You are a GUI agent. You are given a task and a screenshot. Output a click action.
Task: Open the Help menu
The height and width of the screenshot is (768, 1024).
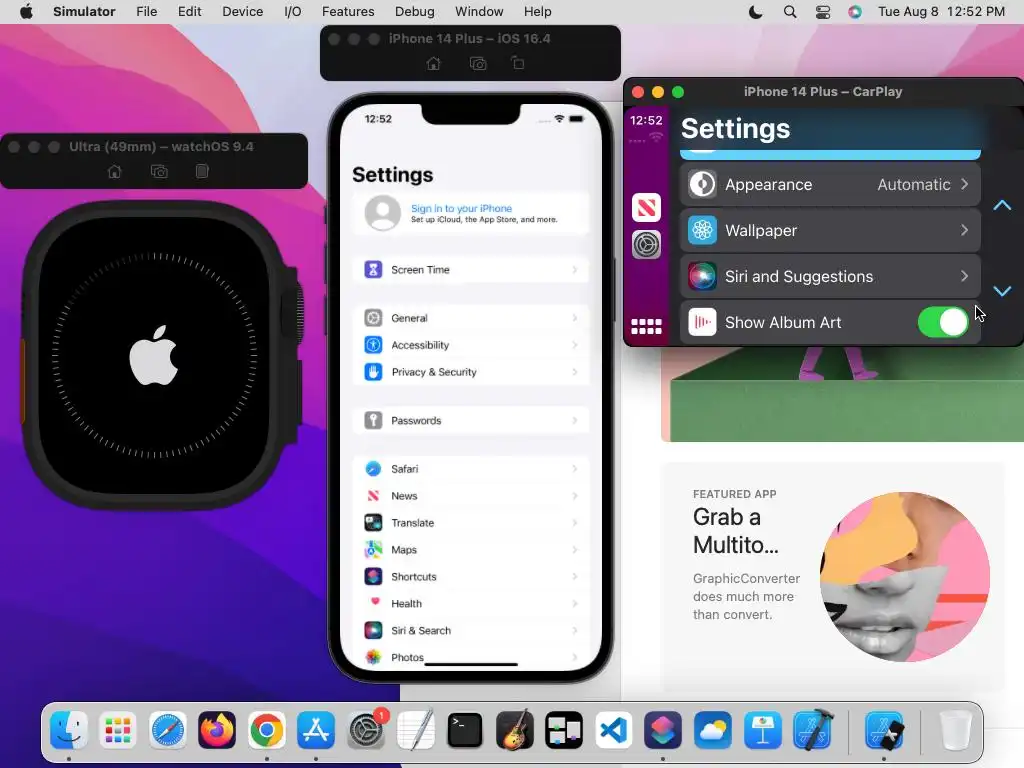537,12
